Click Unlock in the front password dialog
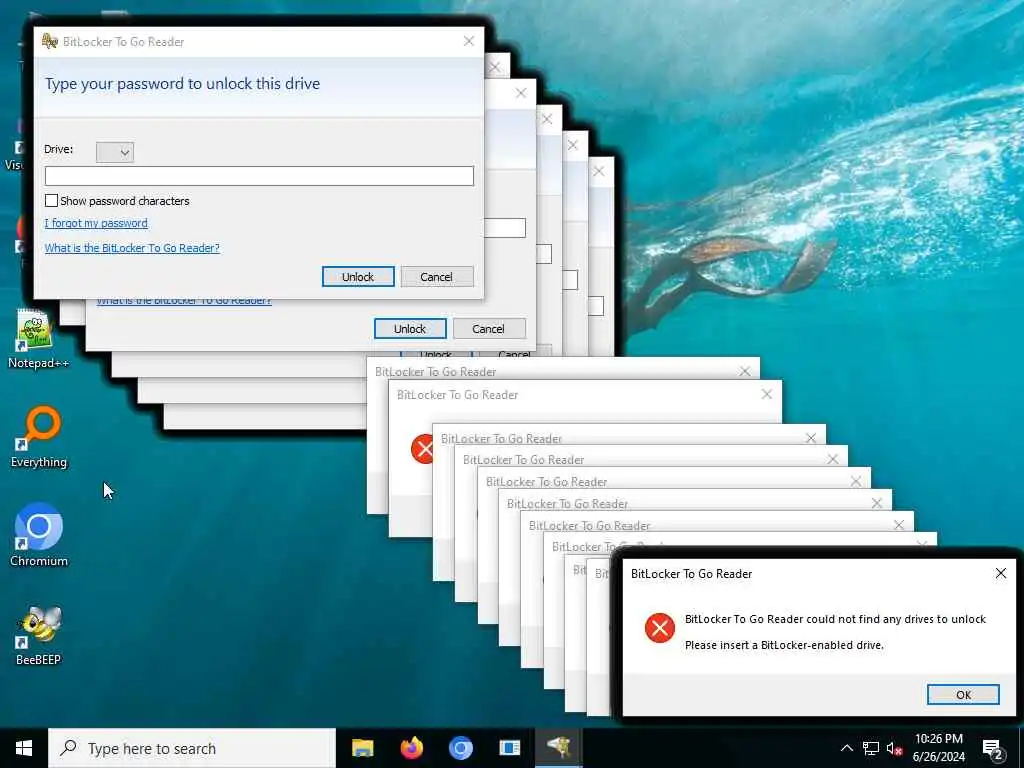Image resolution: width=1024 pixels, height=768 pixels. (358, 276)
